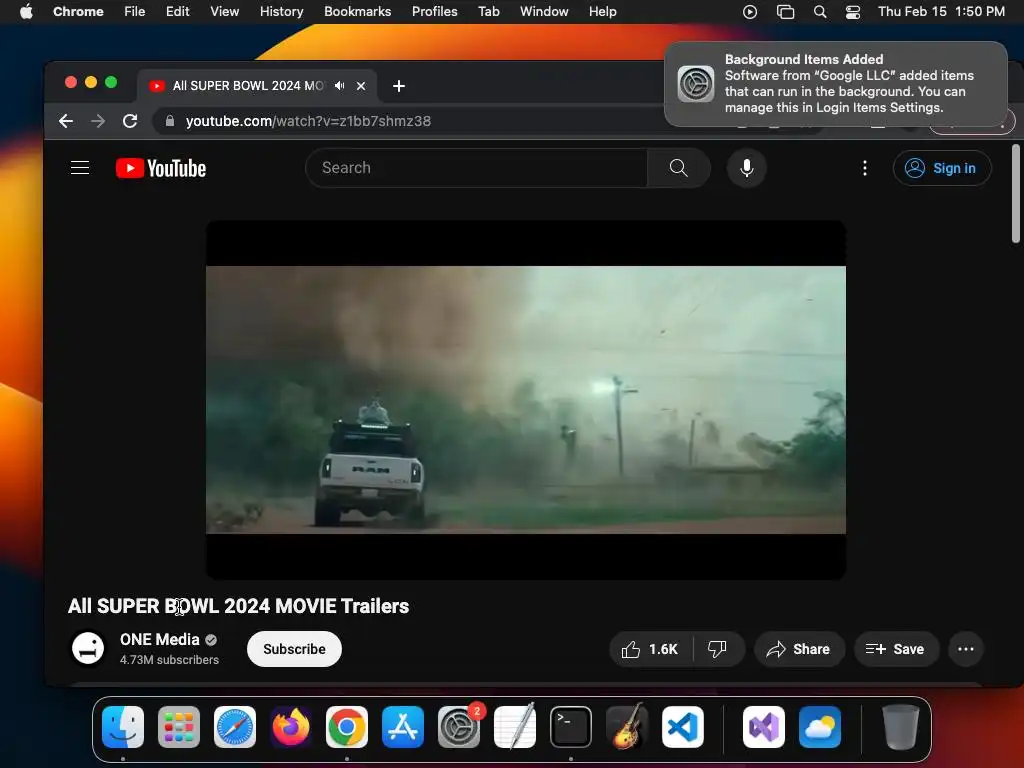This screenshot has height=768, width=1024.
Task: Open System Settings from the Dock
Action: tap(459, 727)
